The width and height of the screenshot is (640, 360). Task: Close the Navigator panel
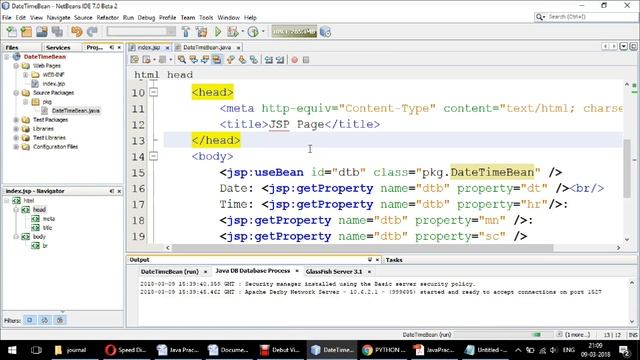(119, 191)
